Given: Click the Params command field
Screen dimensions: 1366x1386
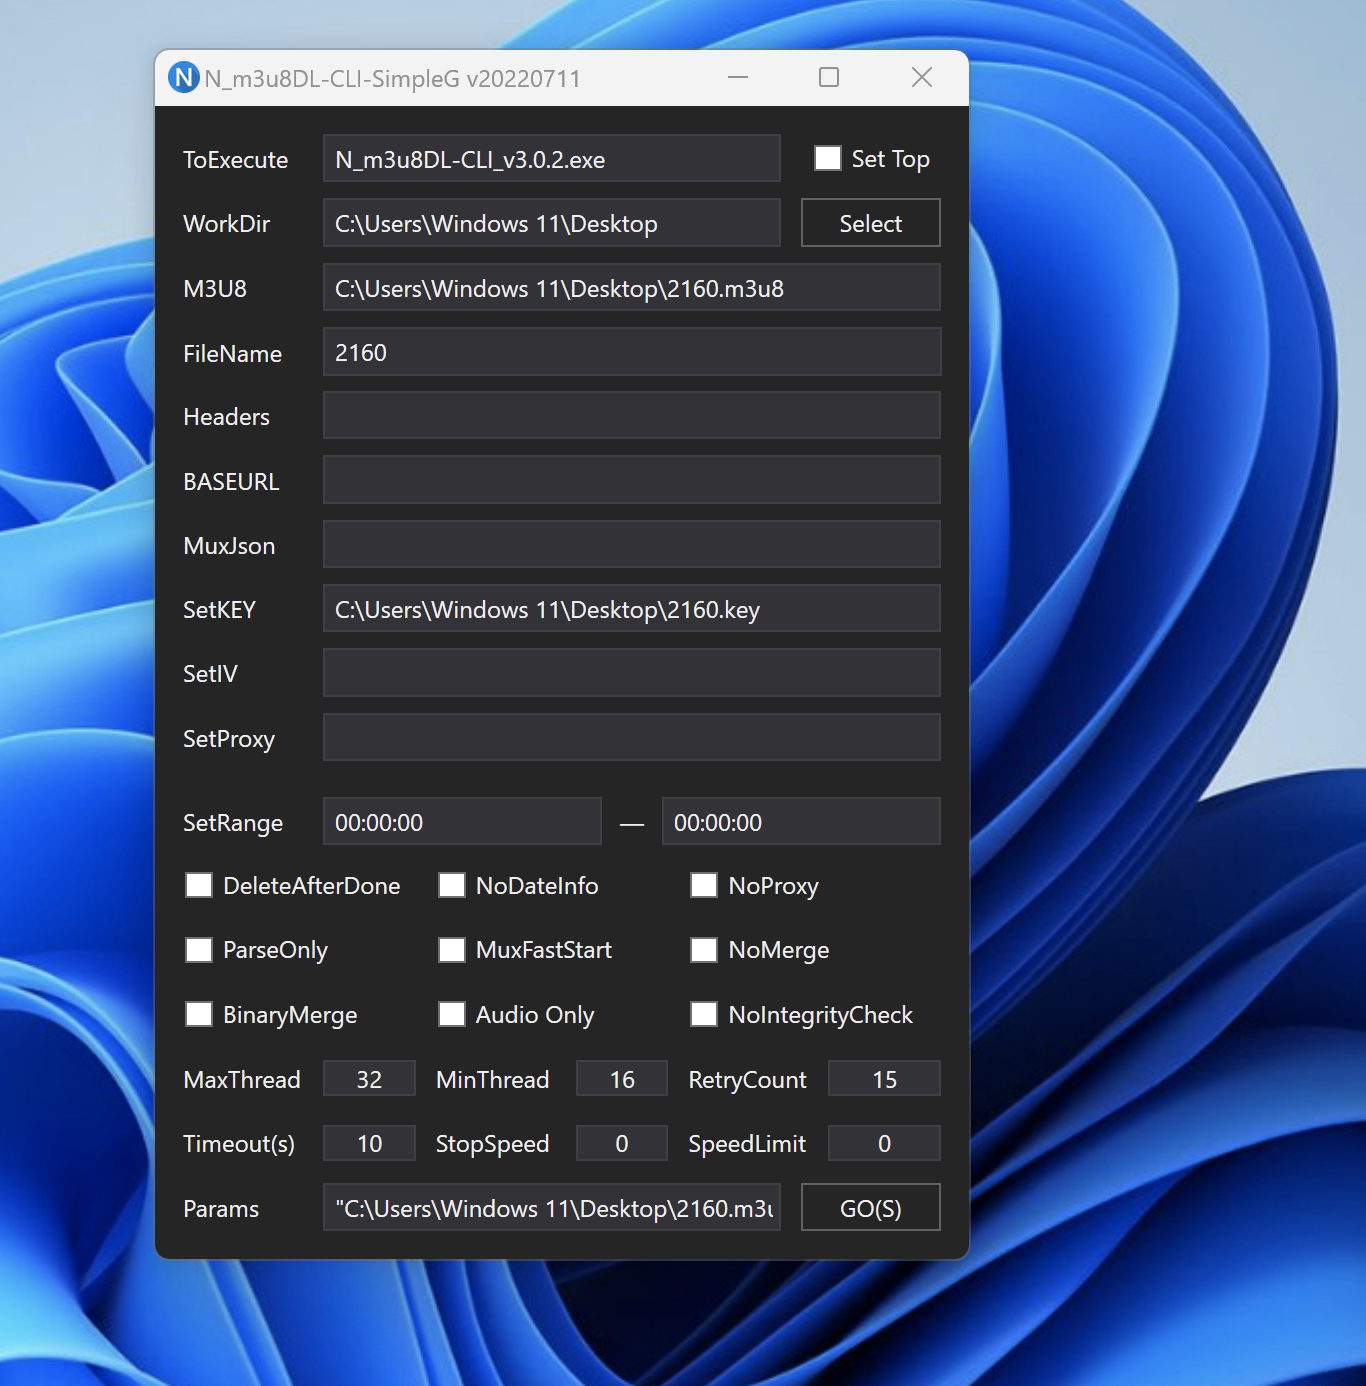Looking at the screenshot, I should click(x=552, y=1207).
